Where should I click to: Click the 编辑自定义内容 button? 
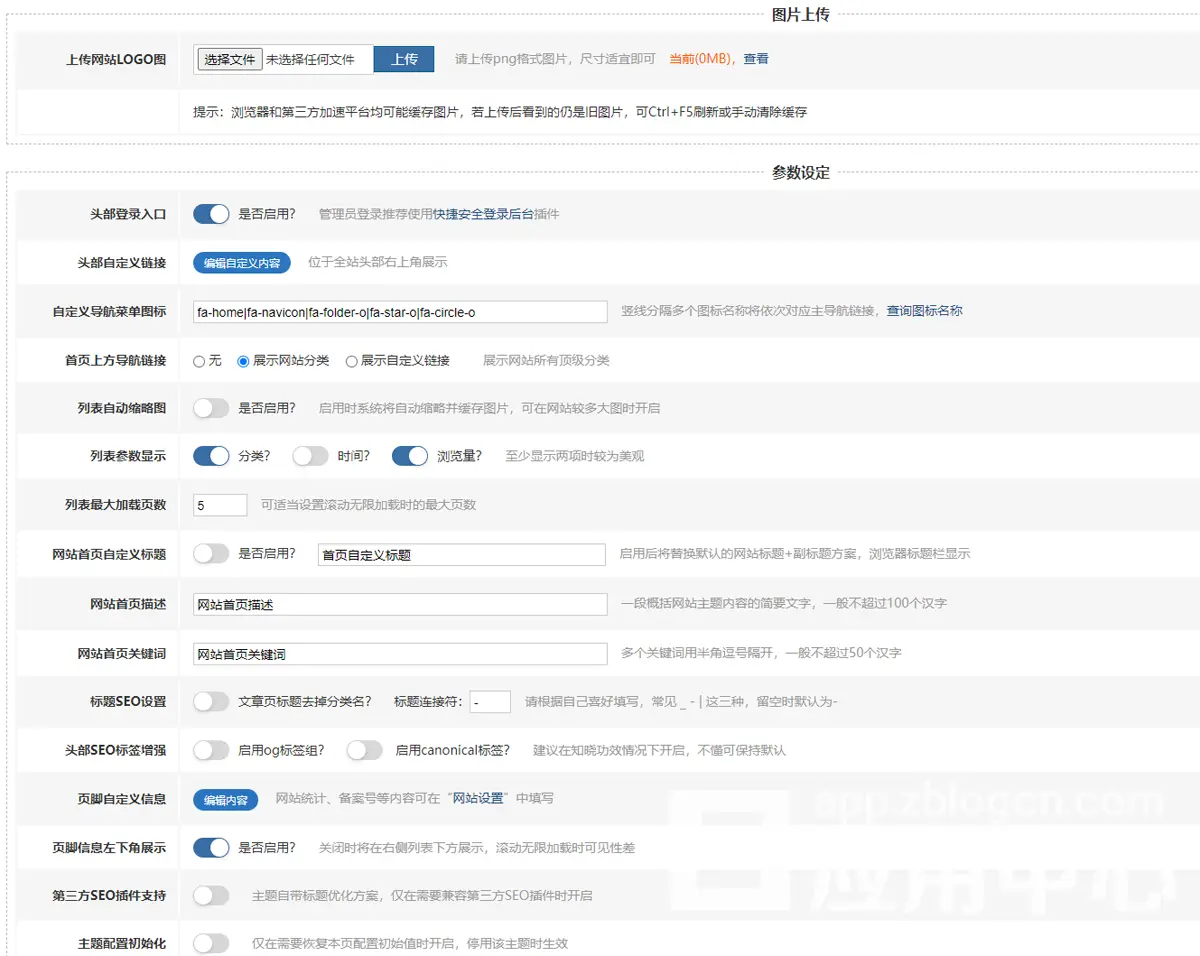point(241,263)
